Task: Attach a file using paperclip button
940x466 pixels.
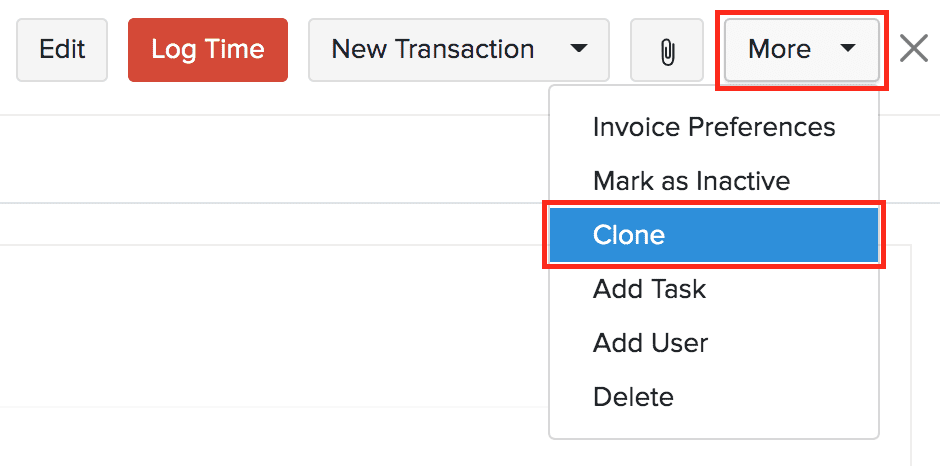Action: coord(667,50)
